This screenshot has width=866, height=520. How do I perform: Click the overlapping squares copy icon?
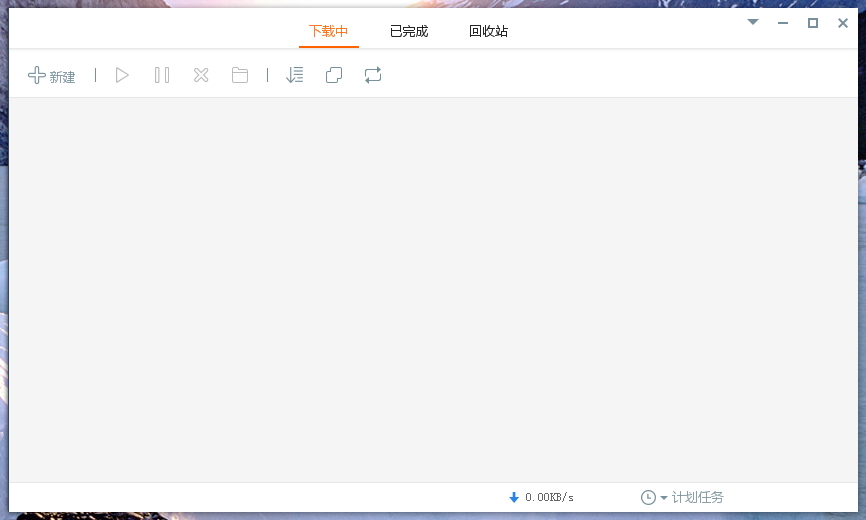tap(334, 75)
